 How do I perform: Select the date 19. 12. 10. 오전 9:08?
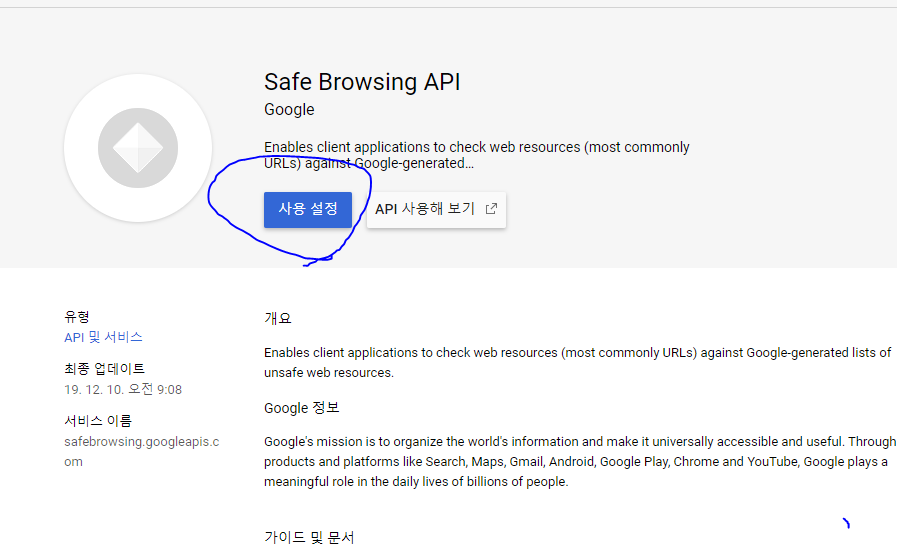pos(123,390)
